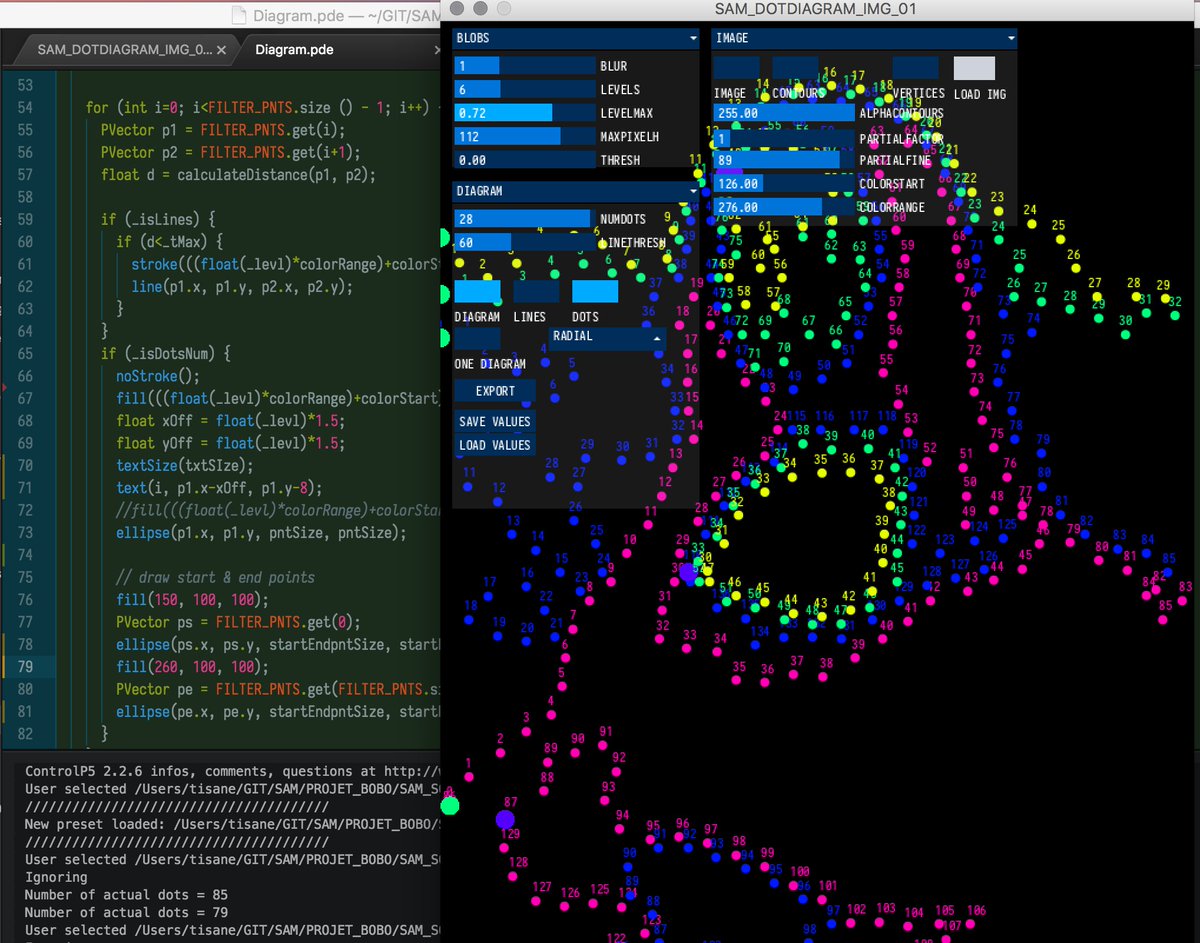Click the 'noStroke();' code line
The width and height of the screenshot is (1200, 943).
point(158,376)
